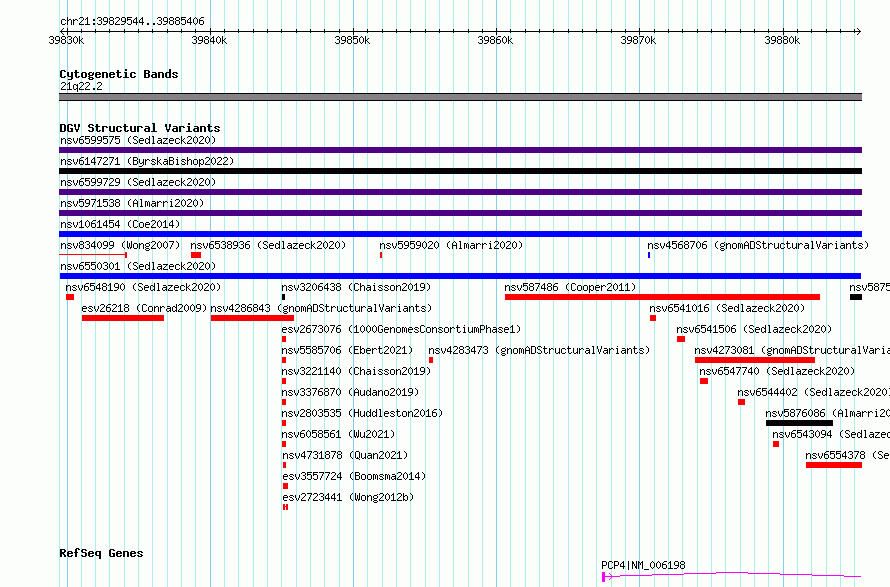Viewport: 890px width, 587px height.
Task: Open the nsv4283473 (gnomADStructuralVariants) label
Action: [539, 350]
